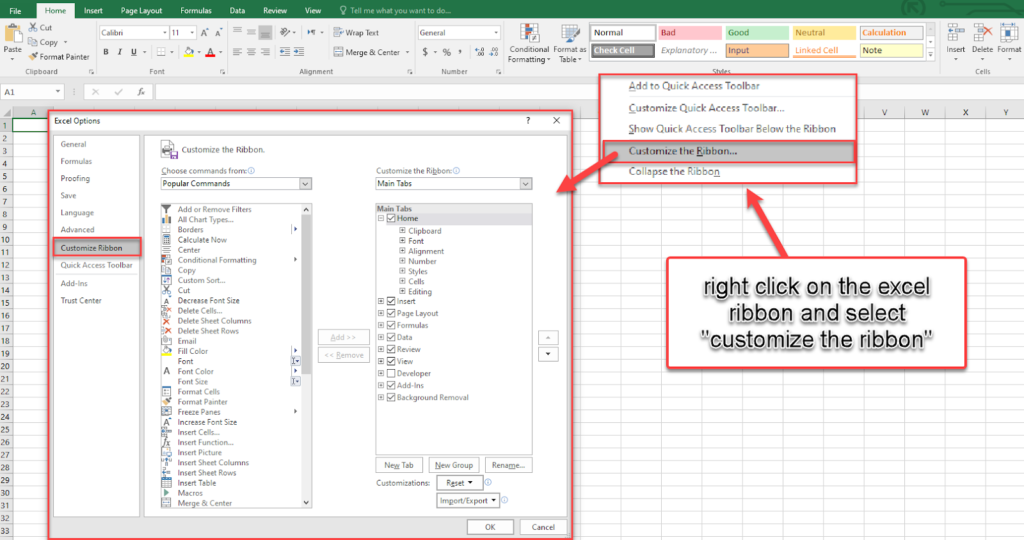Click Cancel in Excel Options

point(543,527)
